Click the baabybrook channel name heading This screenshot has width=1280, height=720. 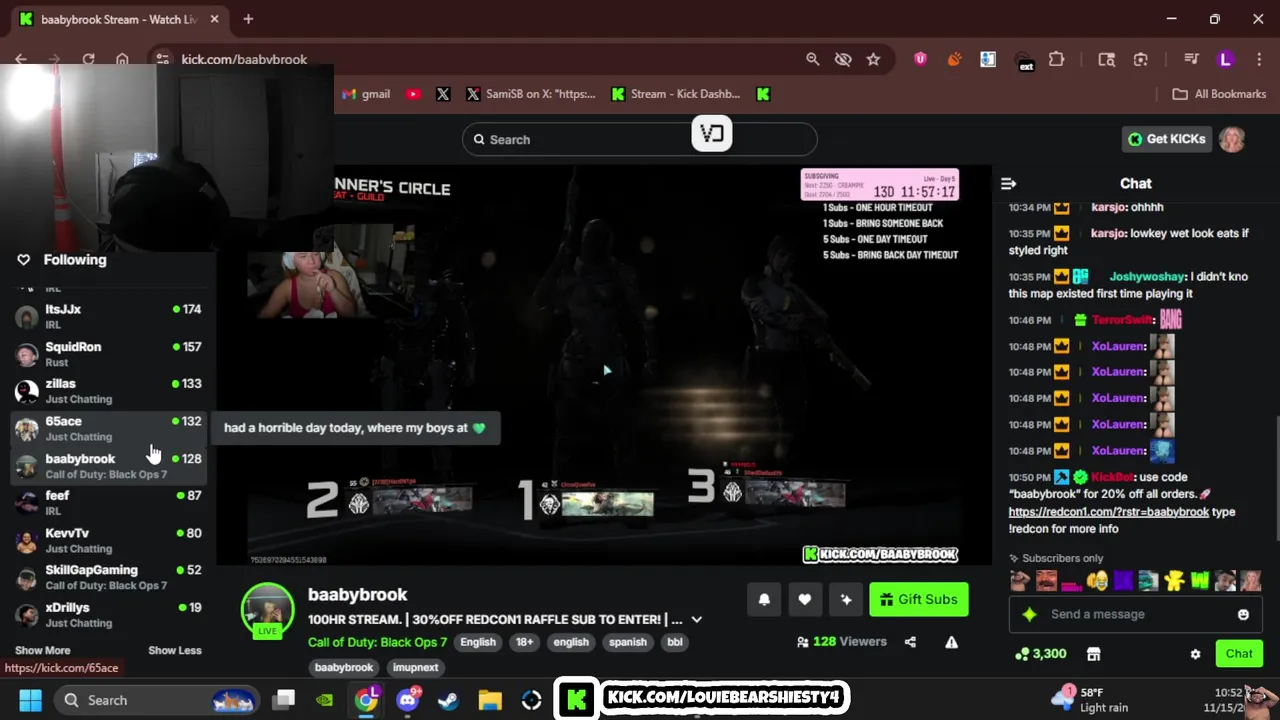[357, 594]
